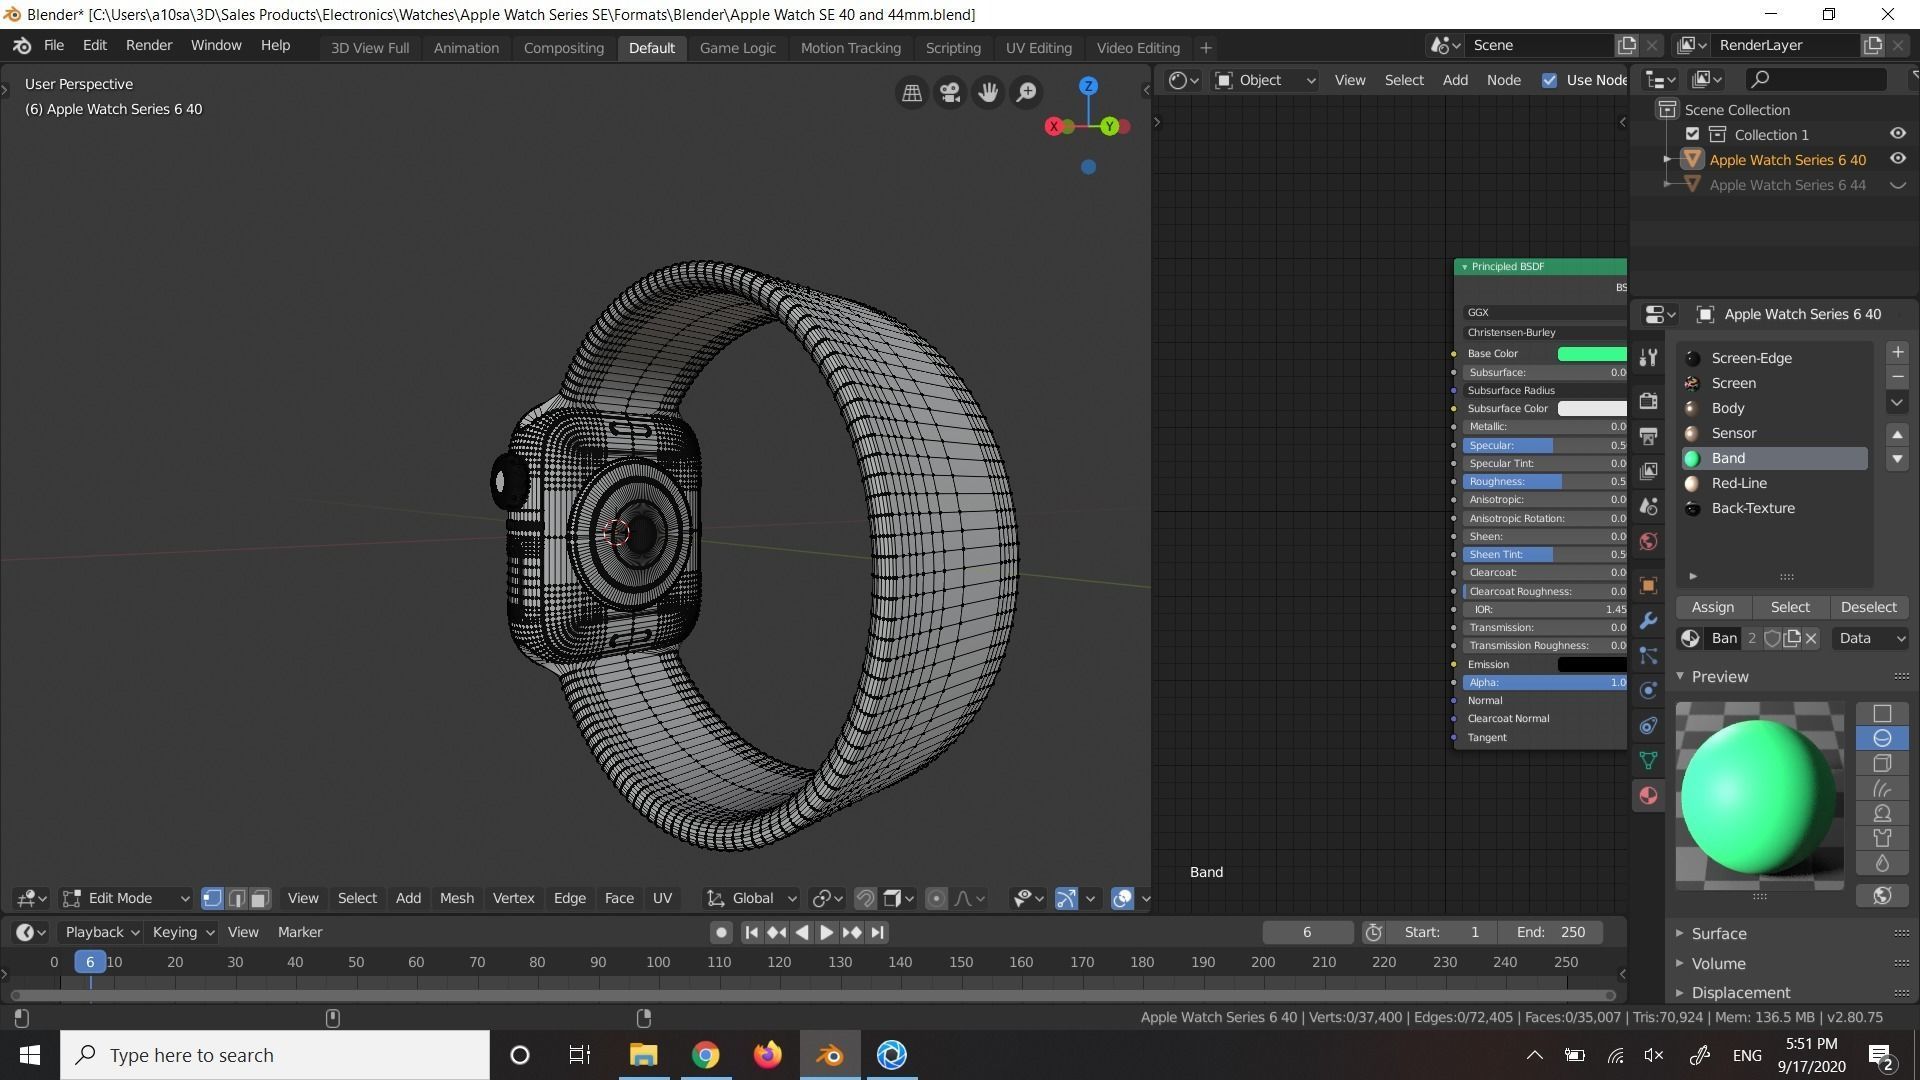This screenshot has width=1920, height=1080.
Task: Toggle show overlays button
Action: click(1122, 898)
